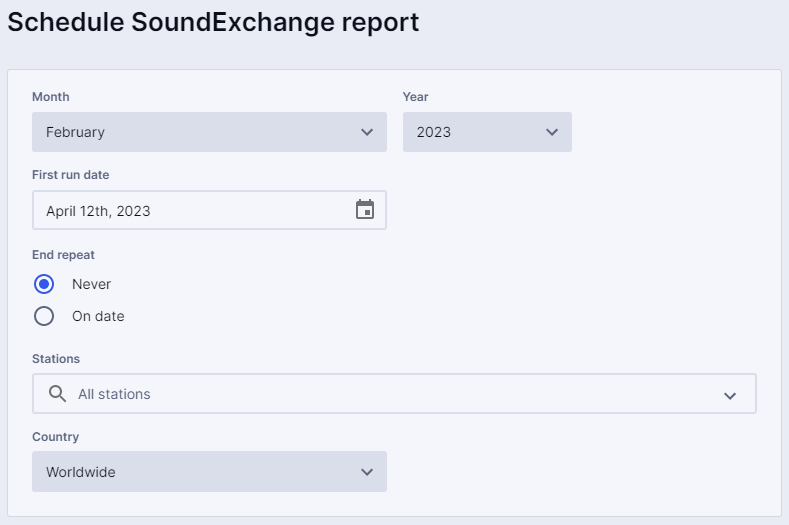The height and width of the screenshot is (525, 789).
Task: Select the On date radio button
Action: click(x=44, y=316)
